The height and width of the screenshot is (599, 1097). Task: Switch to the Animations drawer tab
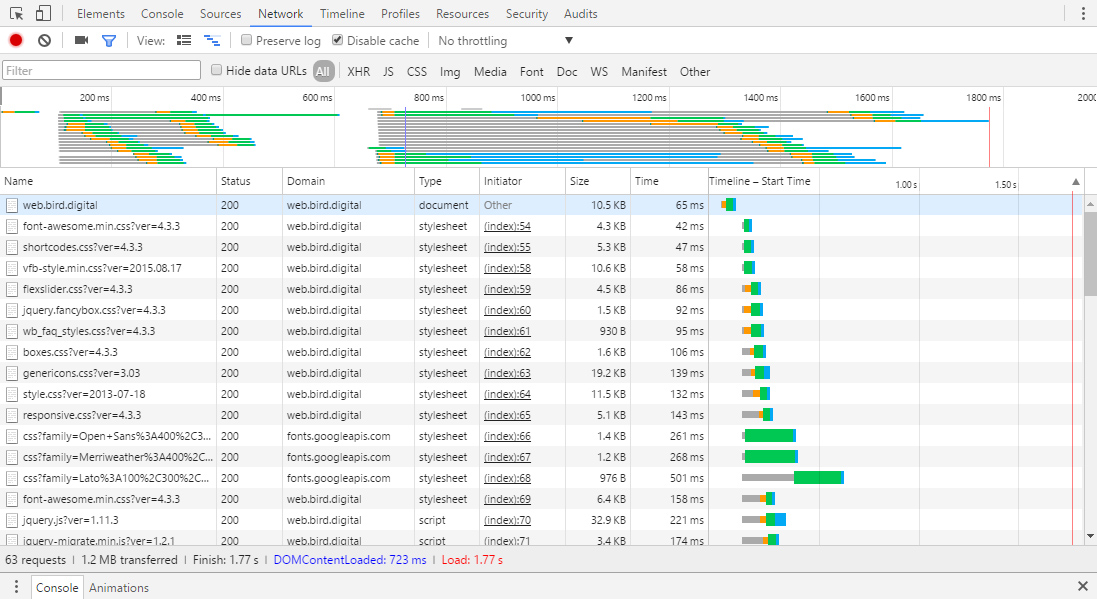pos(118,587)
